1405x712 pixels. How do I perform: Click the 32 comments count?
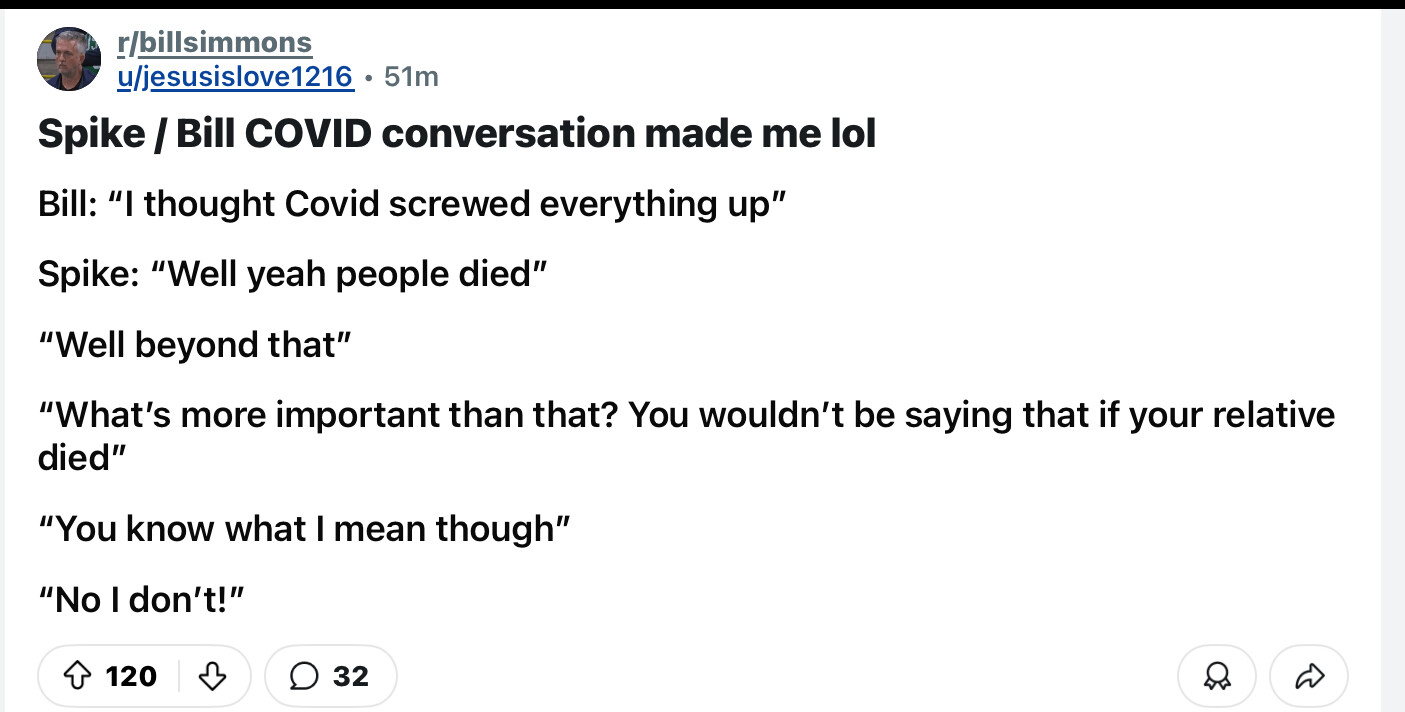coord(350,677)
